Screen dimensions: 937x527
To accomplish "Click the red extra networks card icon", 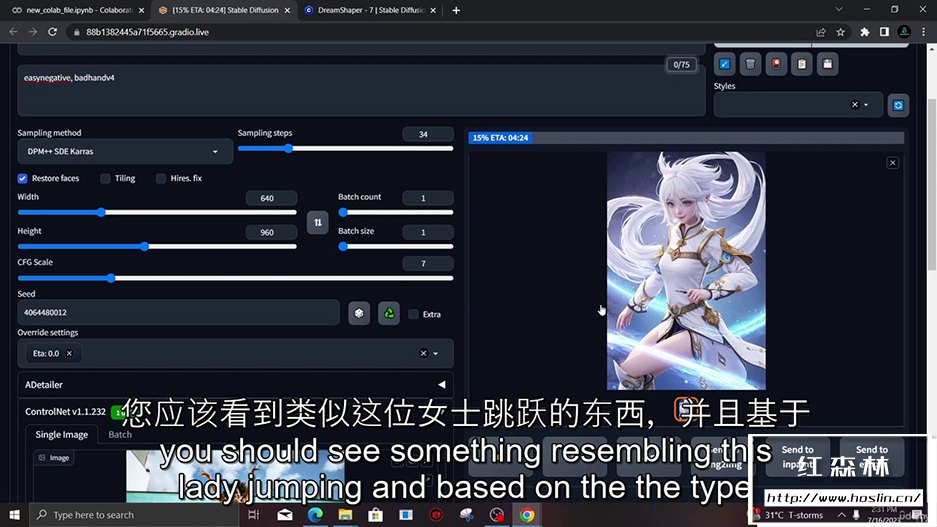I will (x=776, y=64).
